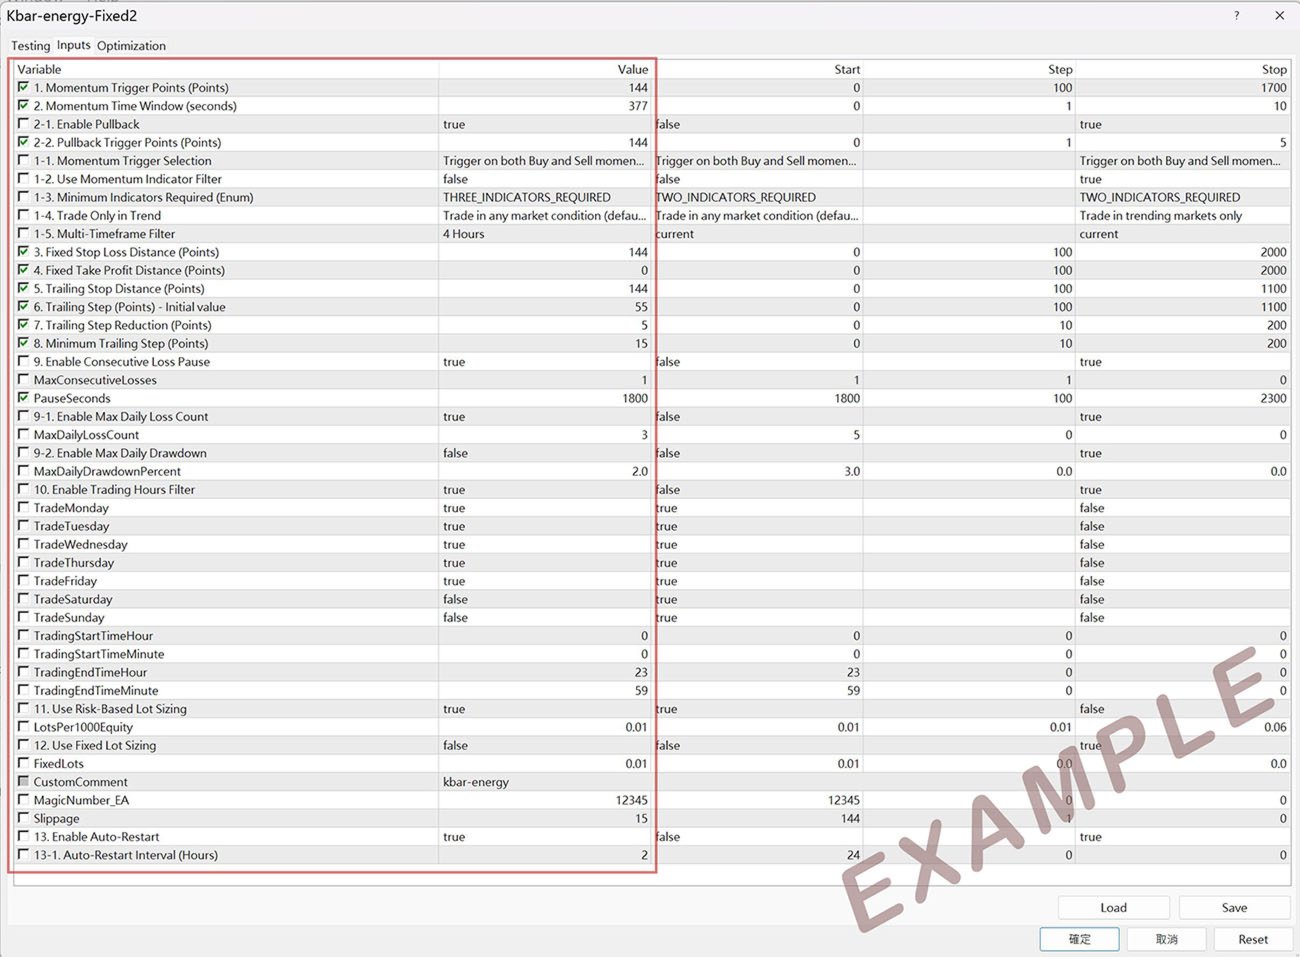Screen dimensions: 1300x957
Task: Check Momentum Trigger Selection checkbox
Action: [x=23, y=160]
